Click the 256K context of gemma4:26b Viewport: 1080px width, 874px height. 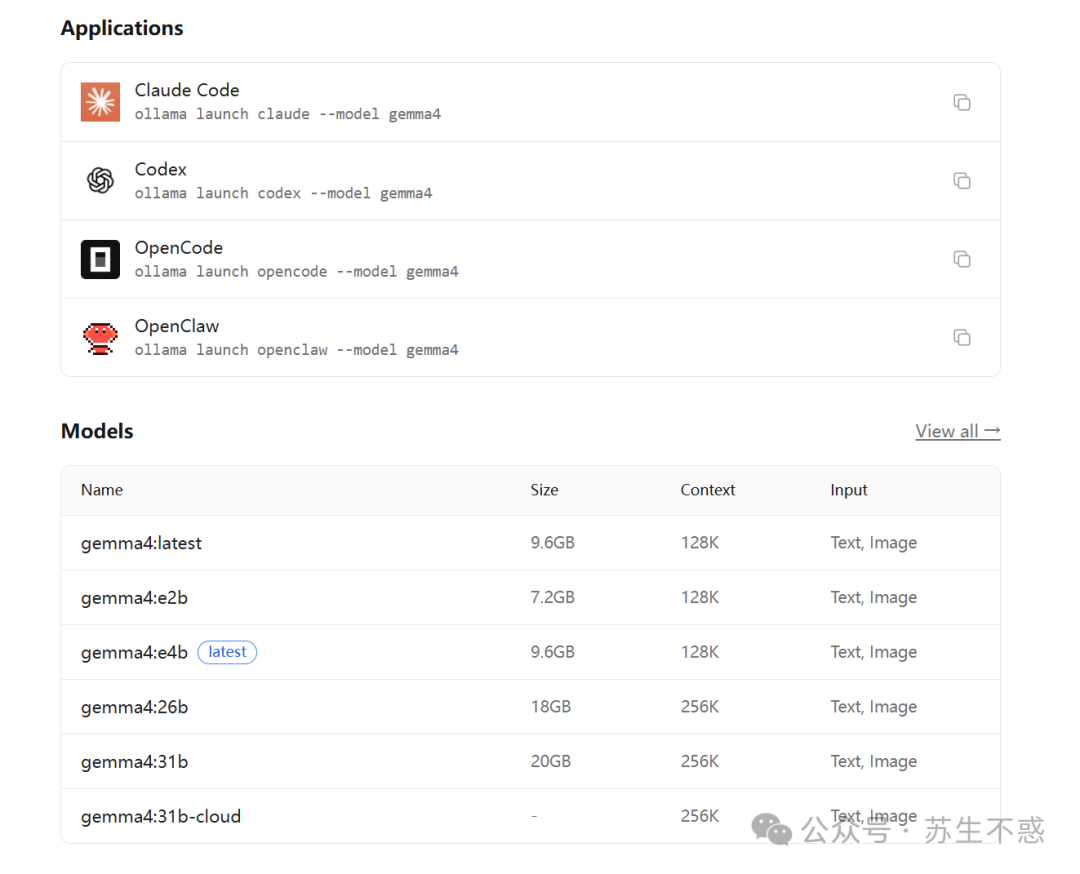[700, 707]
